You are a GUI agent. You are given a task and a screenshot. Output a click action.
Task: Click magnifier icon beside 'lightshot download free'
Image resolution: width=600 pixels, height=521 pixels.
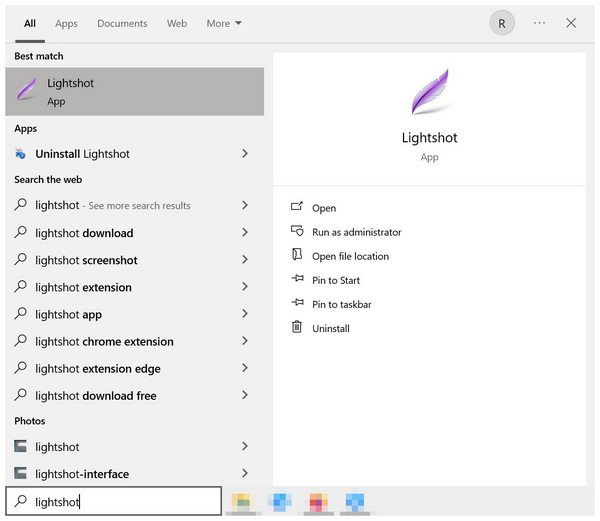pyautogui.click(x=20, y=395)
